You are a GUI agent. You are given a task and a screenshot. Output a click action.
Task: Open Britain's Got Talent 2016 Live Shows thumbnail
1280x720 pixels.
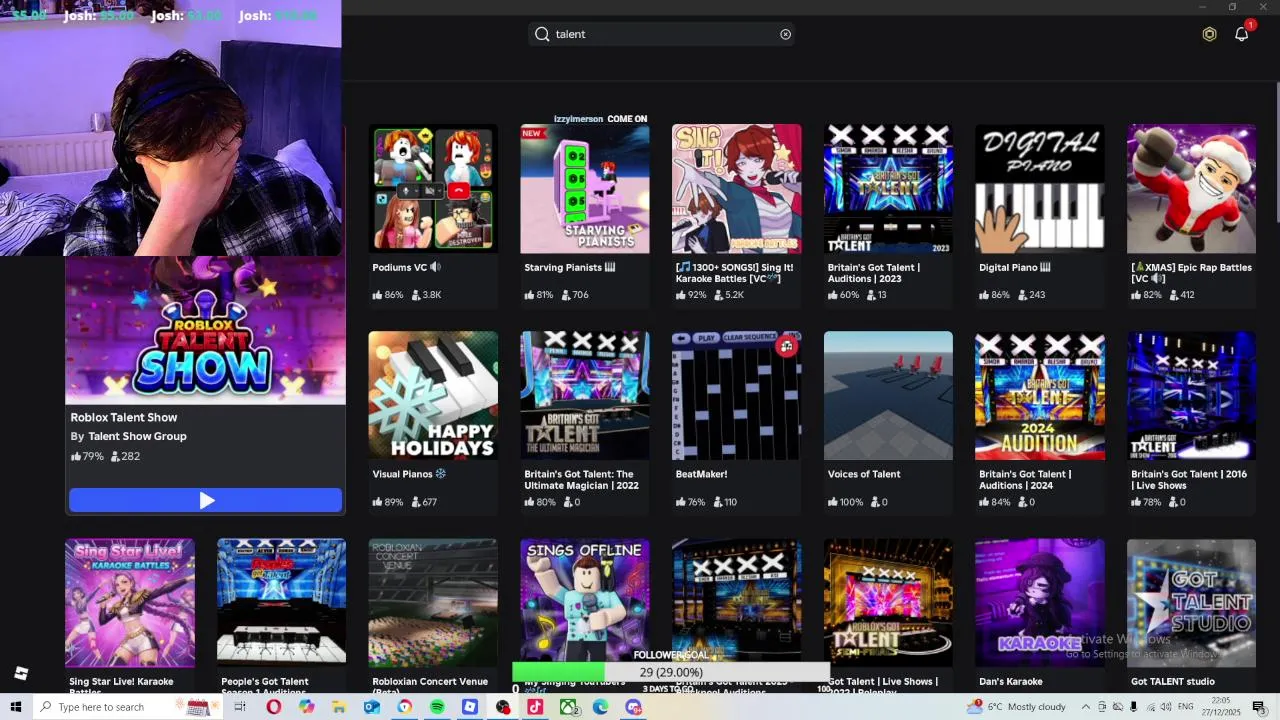pos(1191,395)
